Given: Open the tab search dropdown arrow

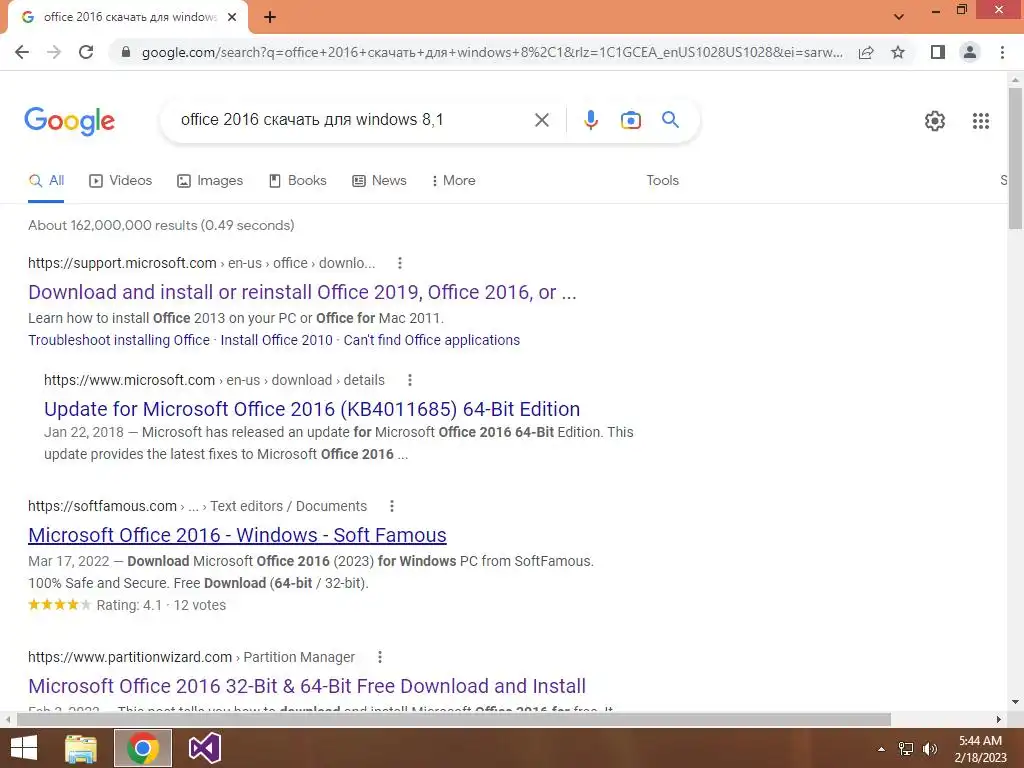Looking at the screenshot, I should [899, 17].
